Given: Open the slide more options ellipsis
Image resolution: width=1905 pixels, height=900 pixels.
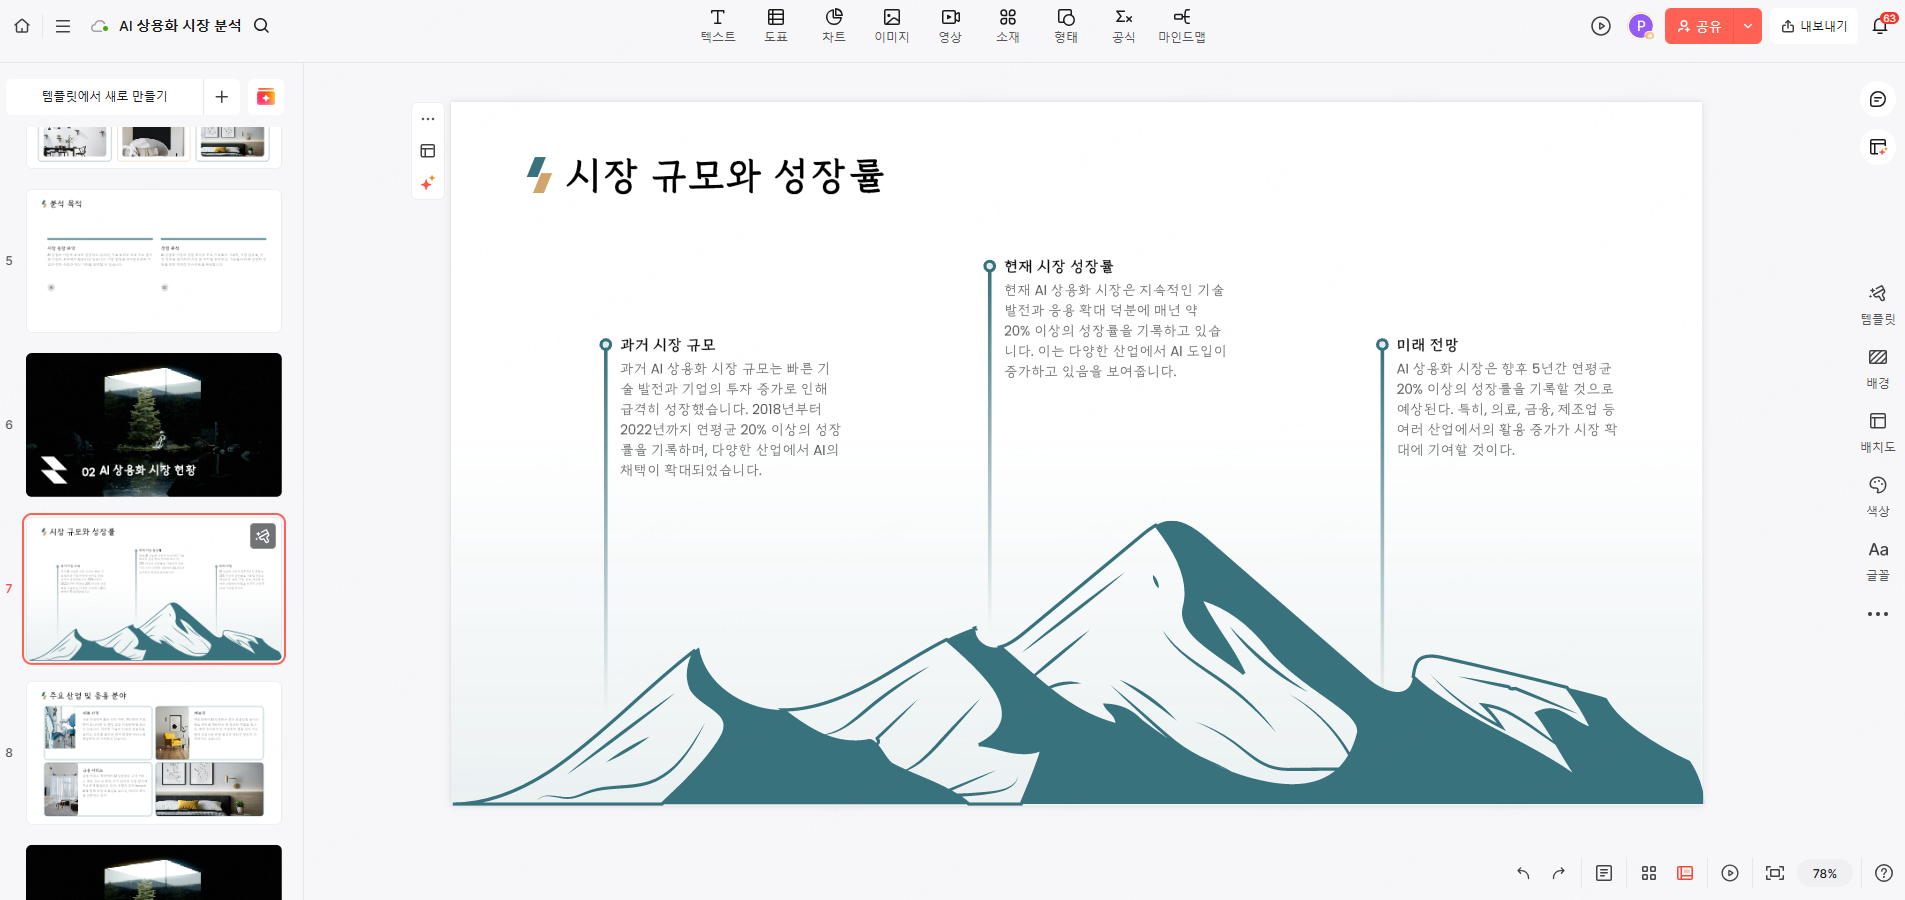Looking at the screenshot, I should 428,119.
